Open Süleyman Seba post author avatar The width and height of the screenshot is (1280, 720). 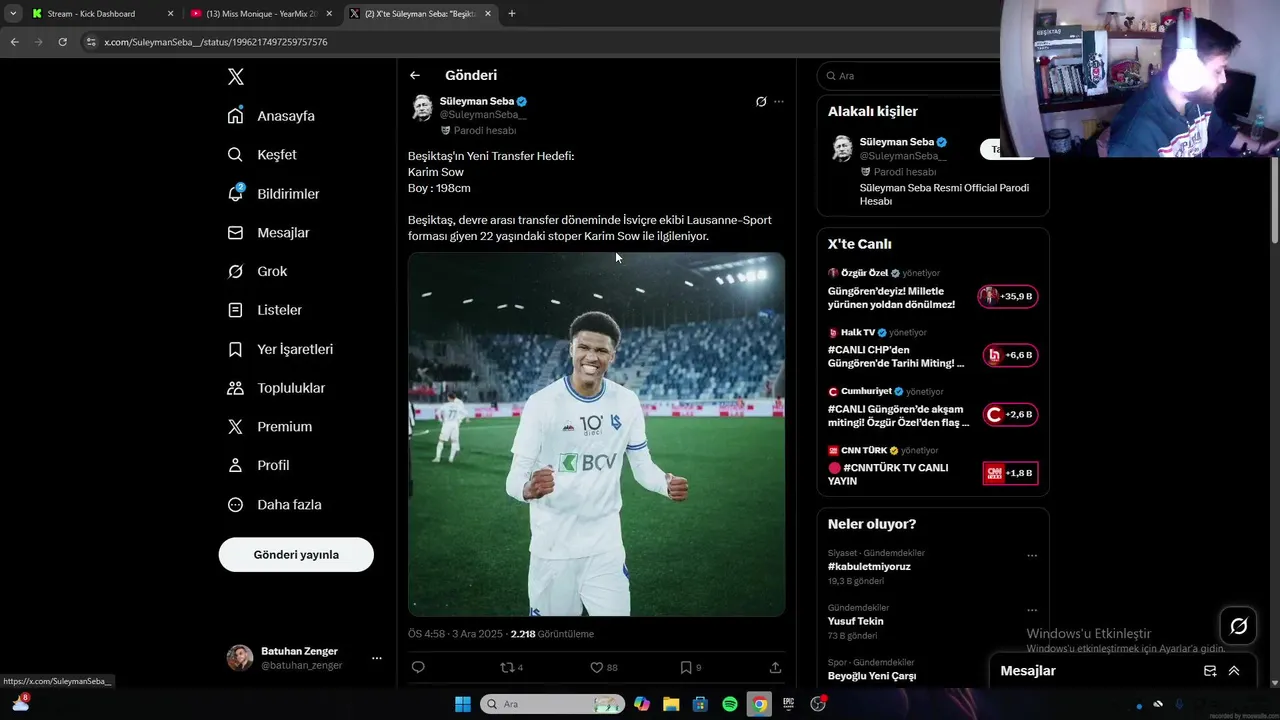point(422,108)
